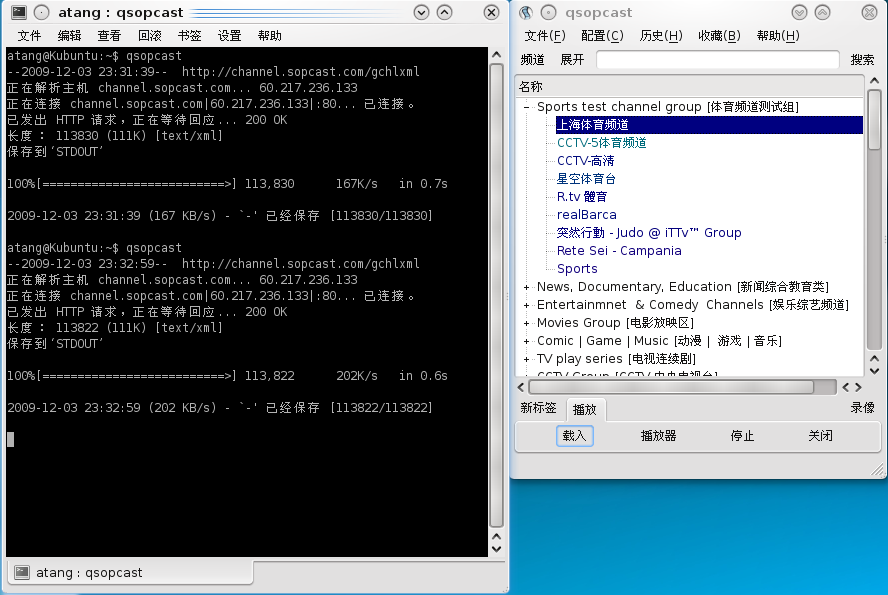This screenshot has height=595, width=888.
Task: Select the 突然行動 - Judo @ iTTv Group channel
Action: pos(649,233)
